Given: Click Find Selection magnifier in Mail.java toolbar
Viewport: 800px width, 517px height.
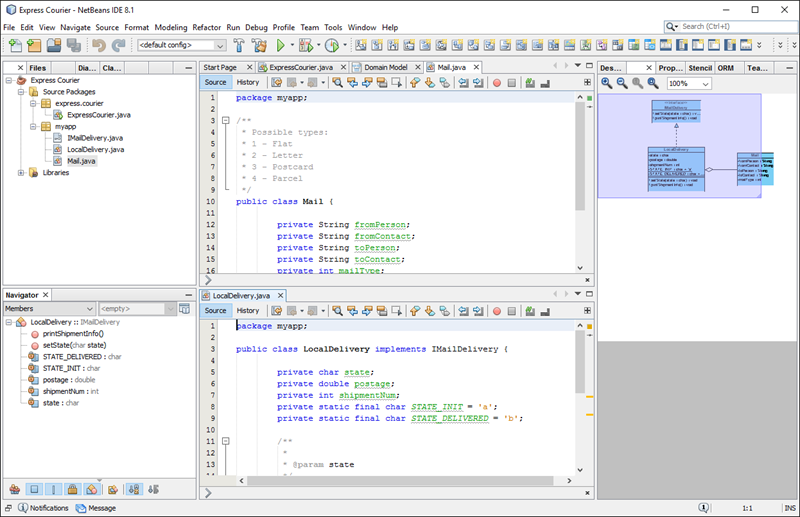Looking at the screenshot, I should pos(337,83).
